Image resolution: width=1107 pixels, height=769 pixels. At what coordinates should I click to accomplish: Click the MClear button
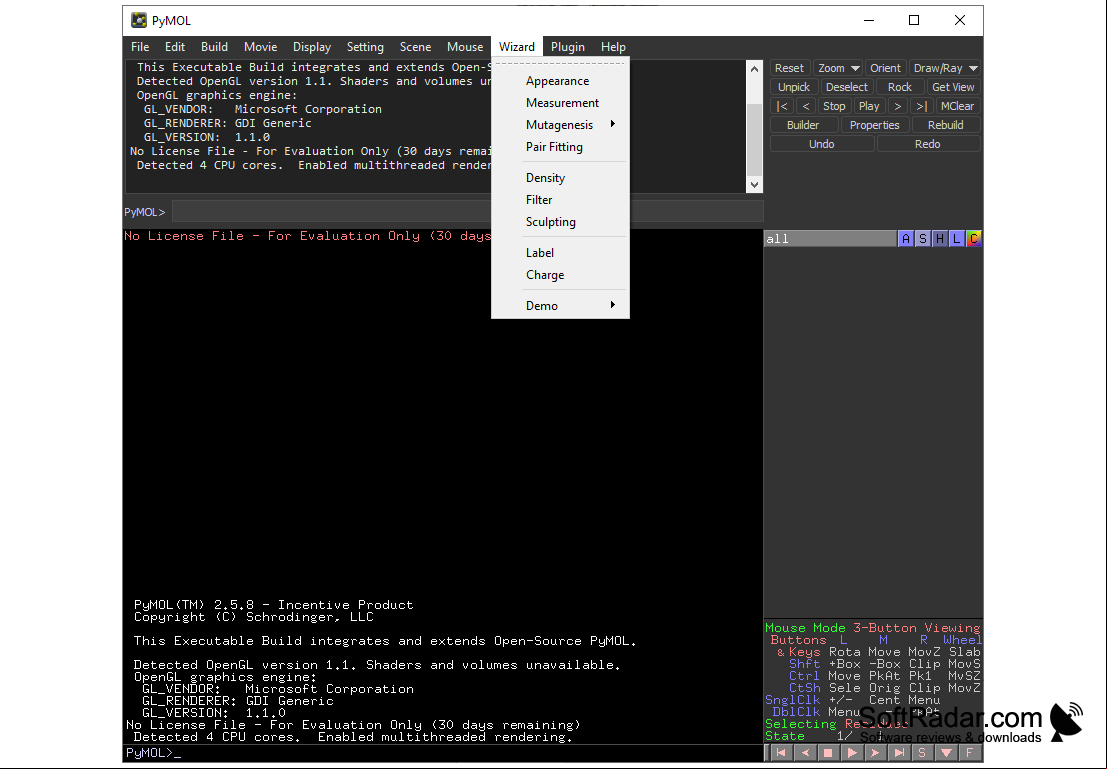pos(957,106)
